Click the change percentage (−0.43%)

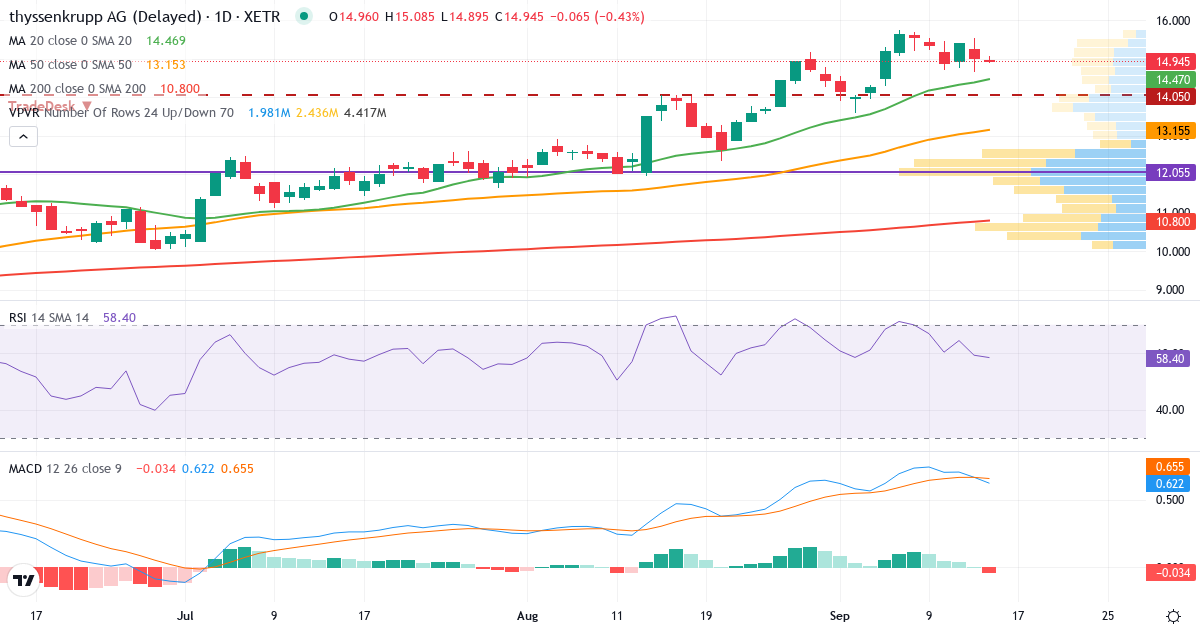(x=619, y=17)
